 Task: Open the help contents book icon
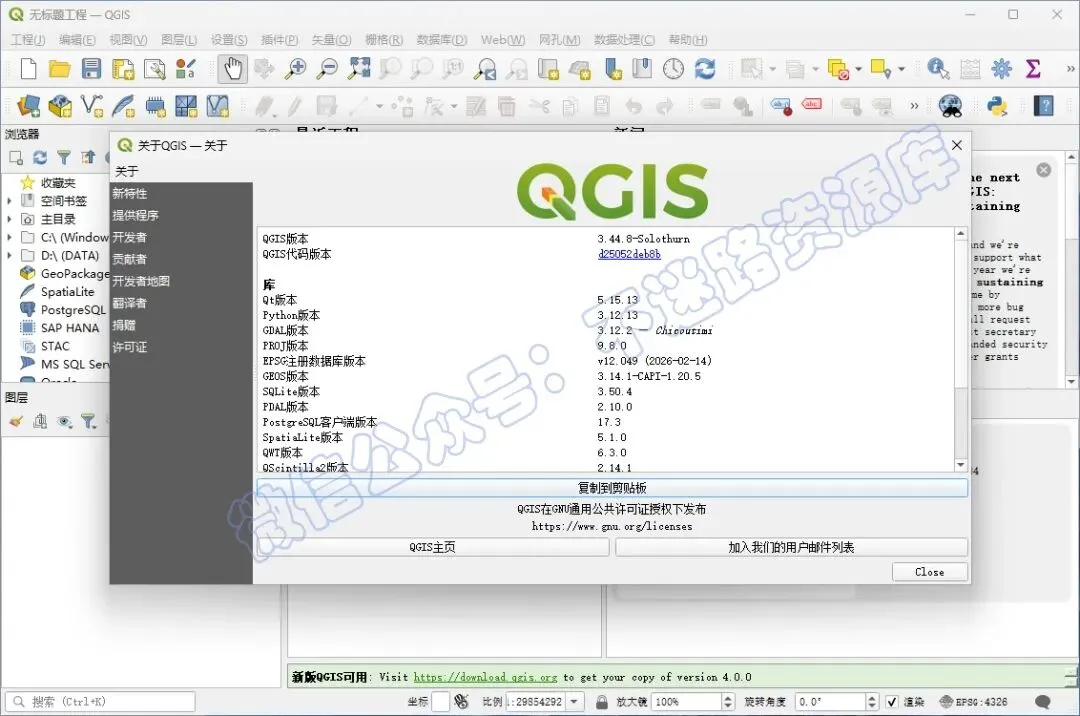point(1043,106)
